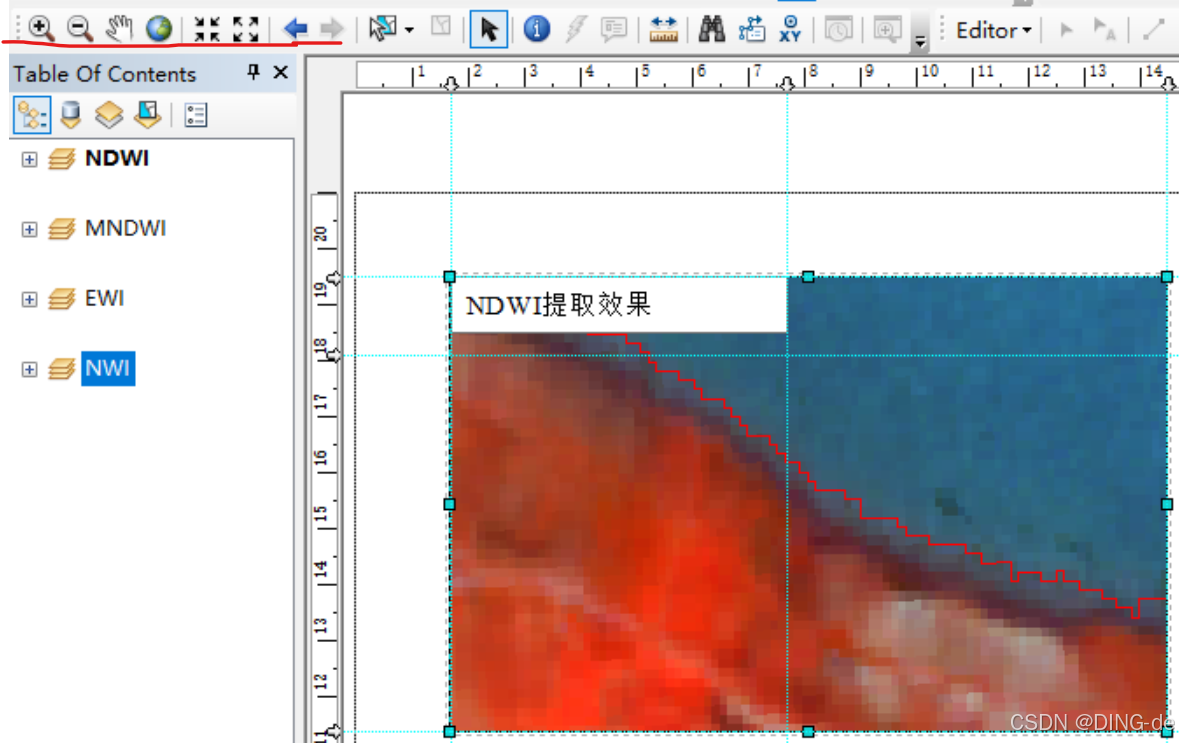Click the Edit Tool arrow in Editor toolbar
The image size is (1179, 743).
coord(1065,30)
